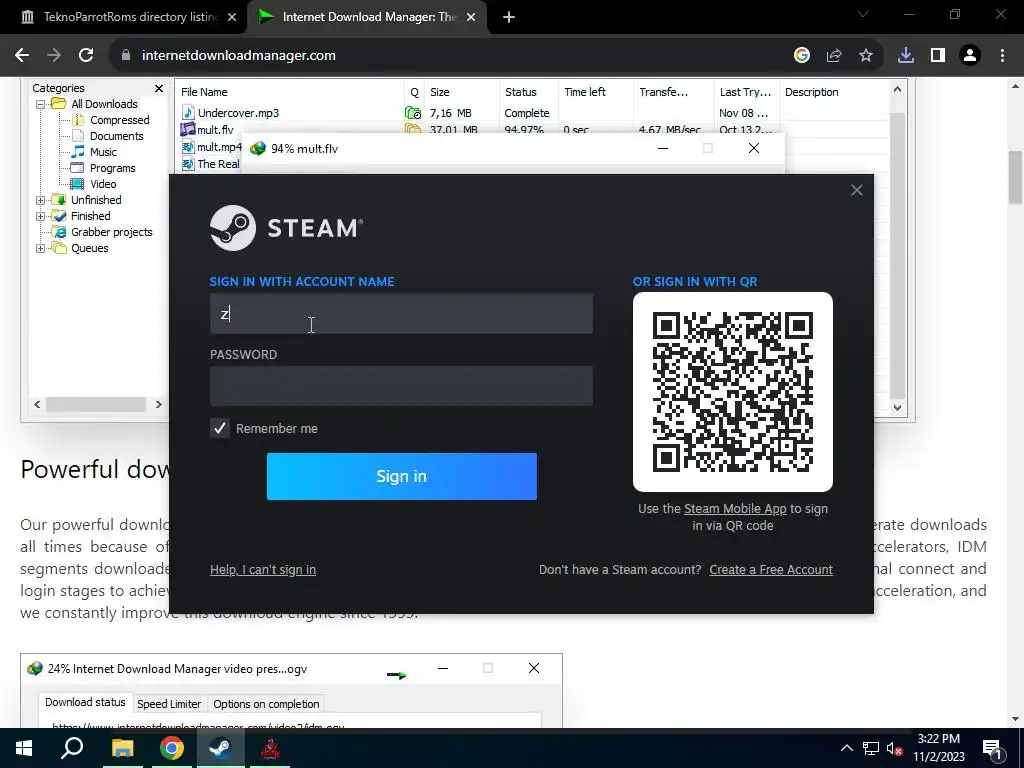Open Chrome from the taskbar
The width and height of the screenshot is (1024, 768).
coord(172,748)
